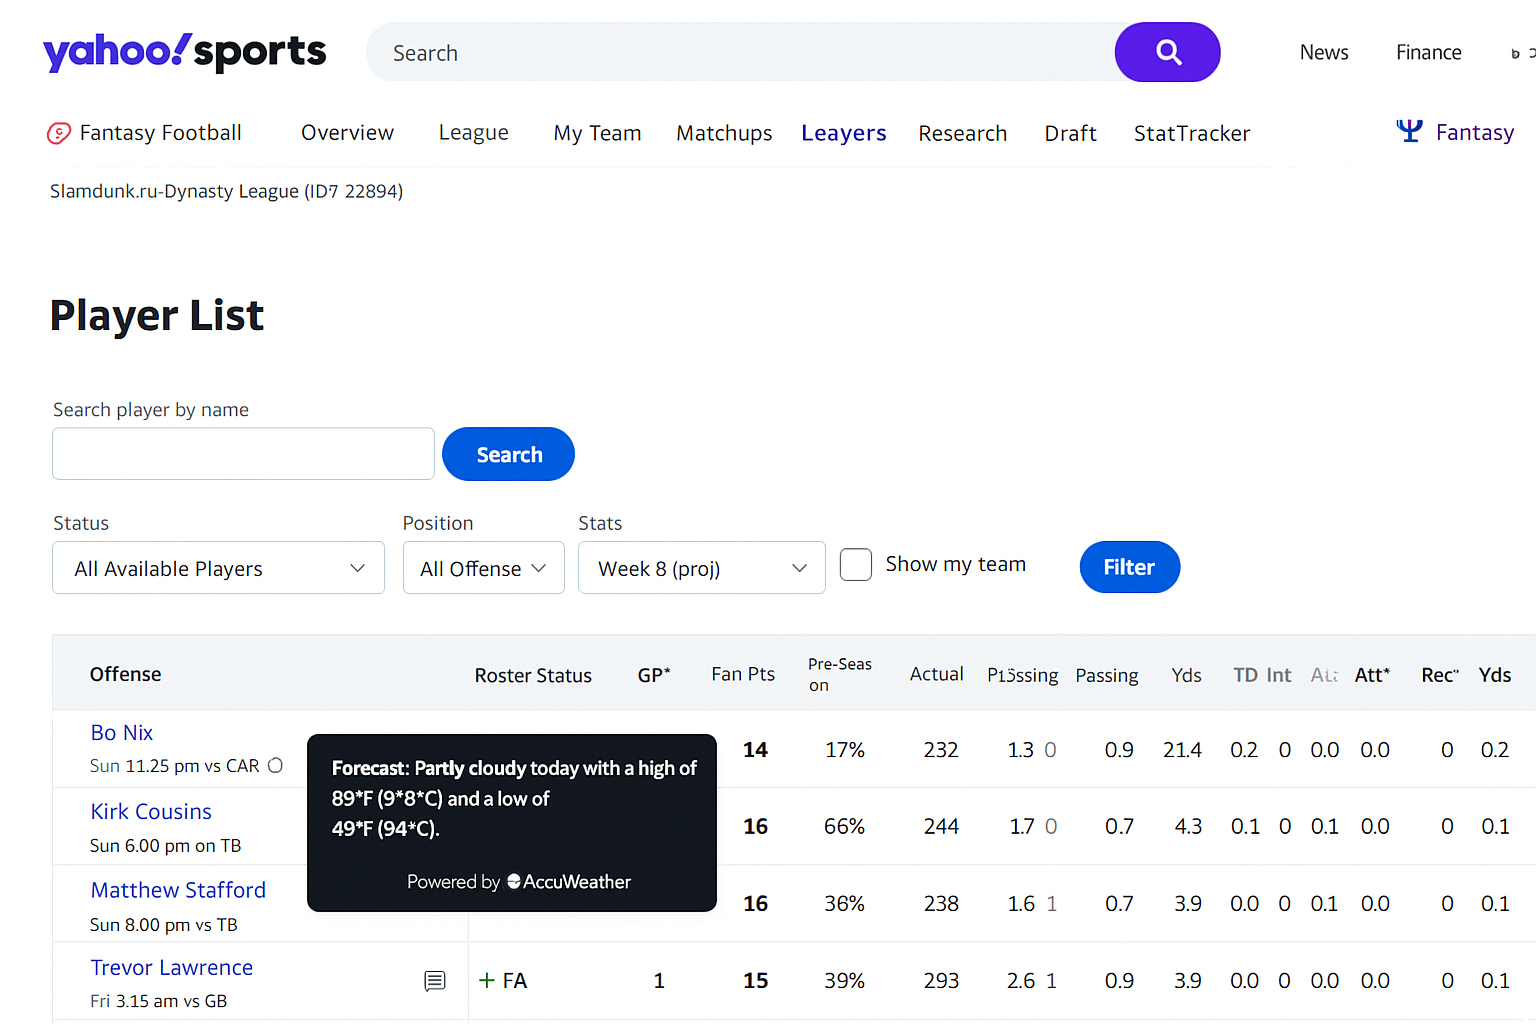
Task: Open the Status All Available Players dropdown
Action: point(218,568)
